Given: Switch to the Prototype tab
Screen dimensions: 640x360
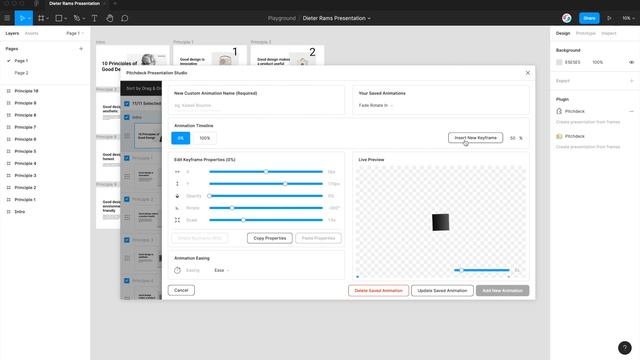Looking at the screenshot, I should click(586, 33).
